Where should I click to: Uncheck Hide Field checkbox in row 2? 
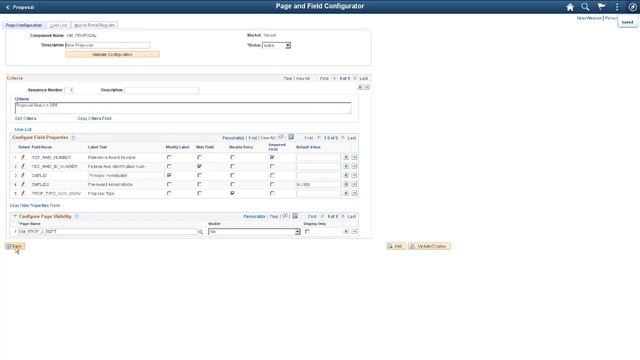[199, 166]
